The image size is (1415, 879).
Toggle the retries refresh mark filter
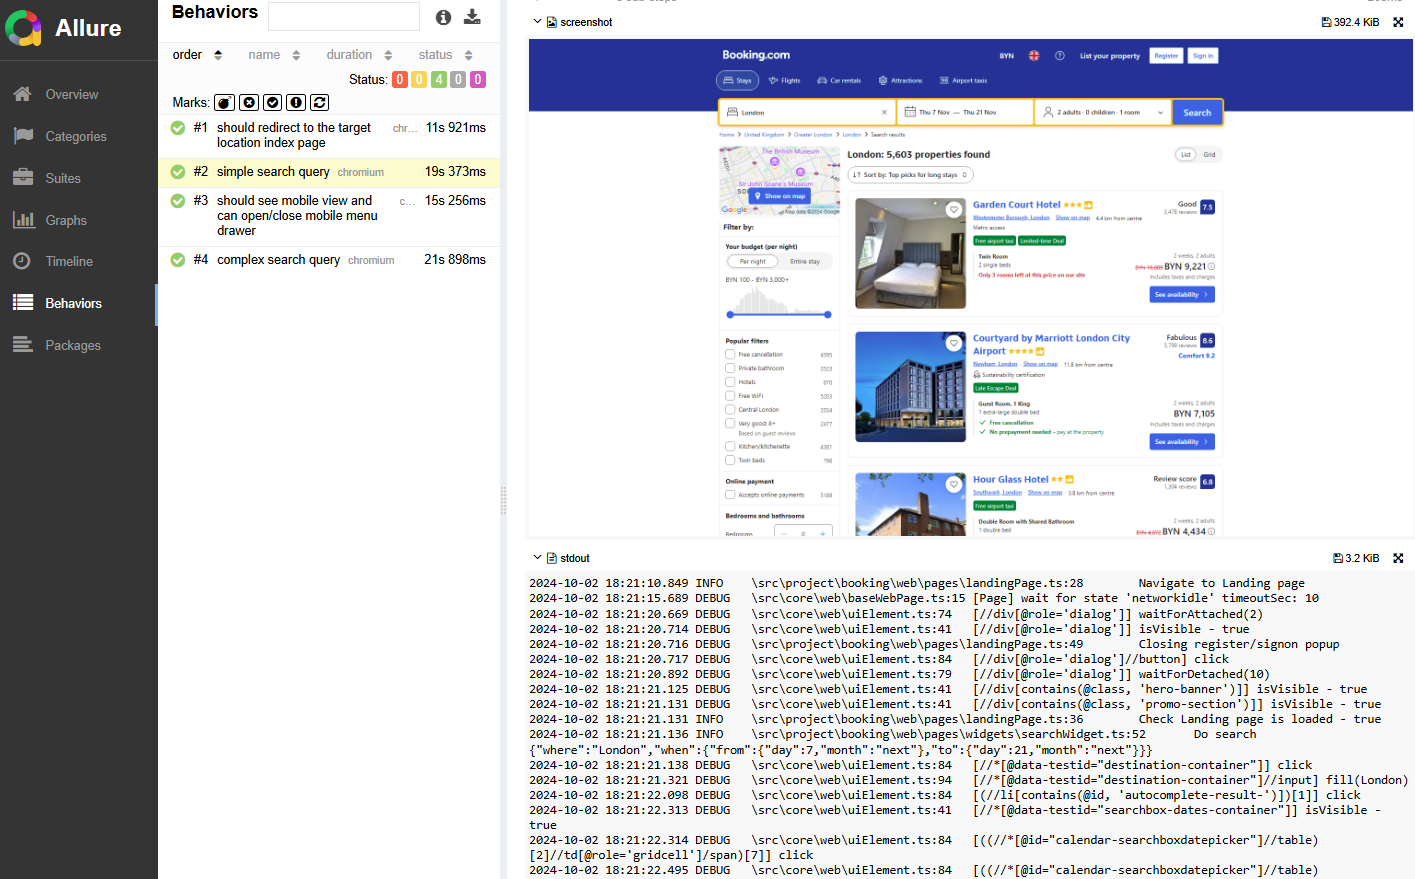(x=319, y=102)
